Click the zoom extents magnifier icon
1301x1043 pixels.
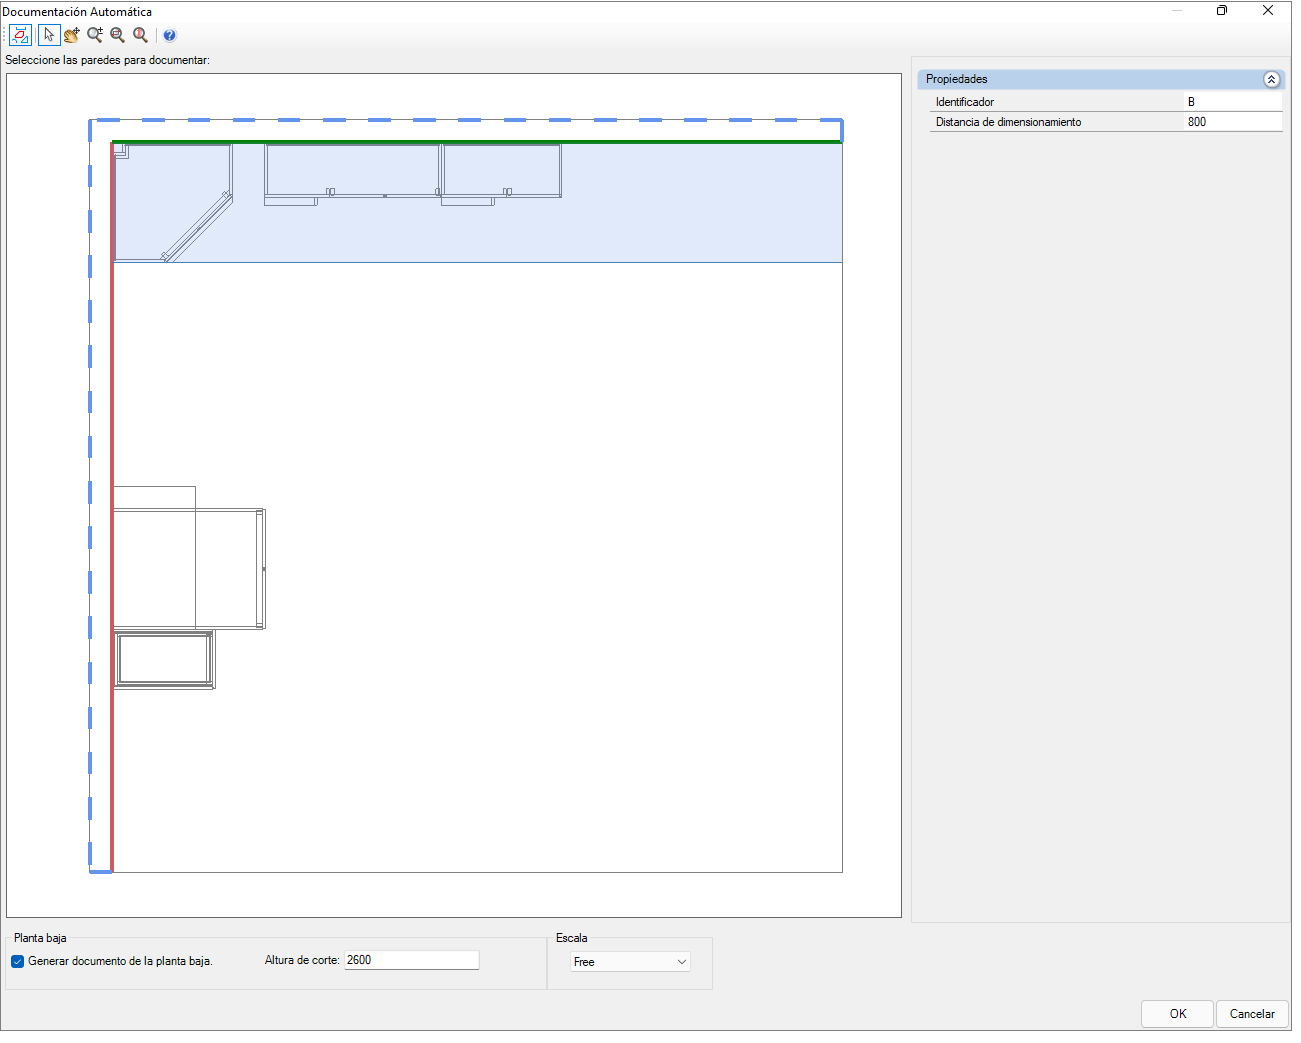coord(141,35)
